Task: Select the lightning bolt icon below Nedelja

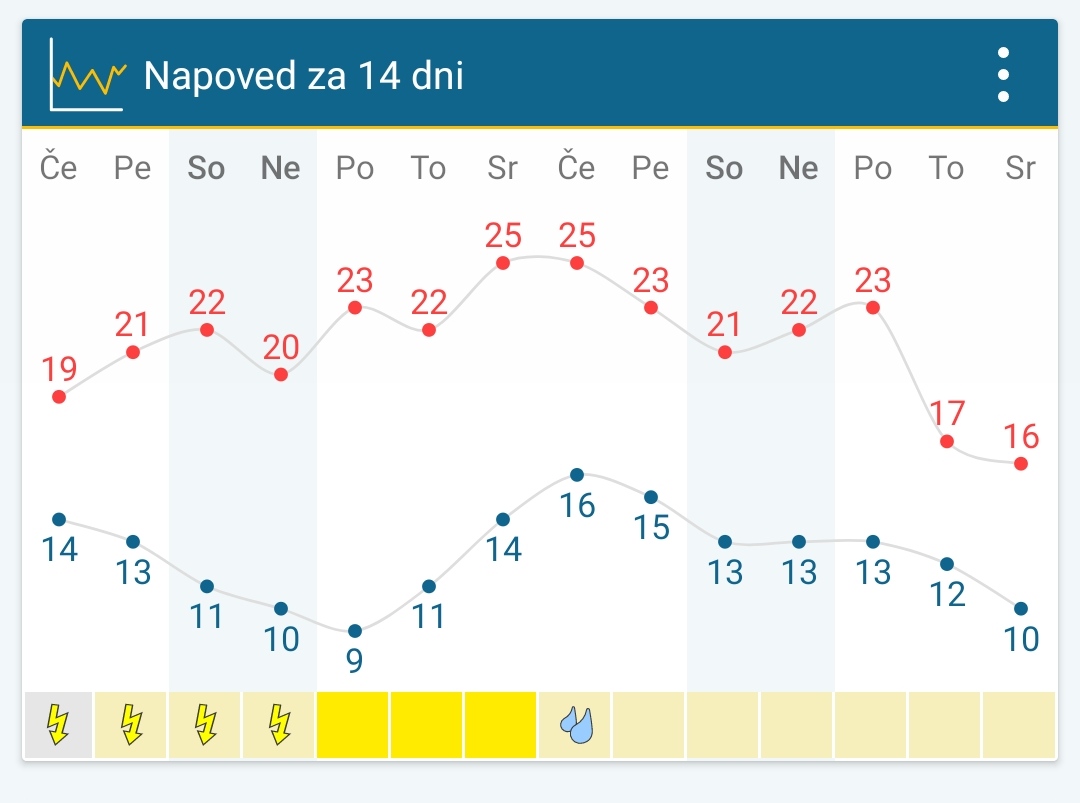Action: (279, 725)
